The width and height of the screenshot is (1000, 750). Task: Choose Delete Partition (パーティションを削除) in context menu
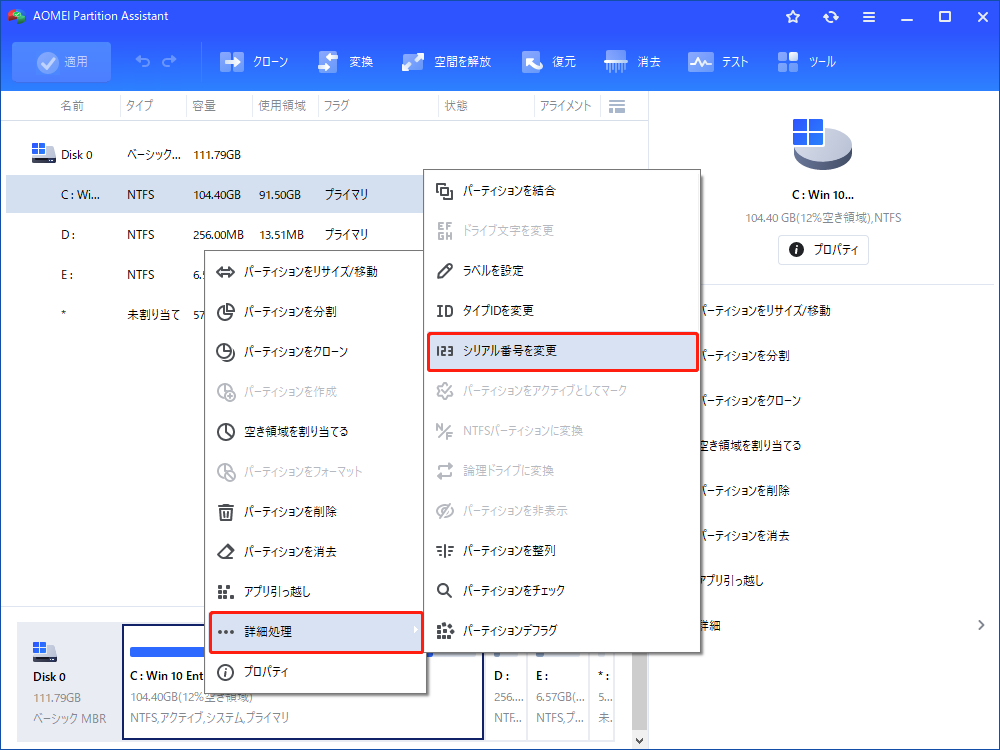315,511
